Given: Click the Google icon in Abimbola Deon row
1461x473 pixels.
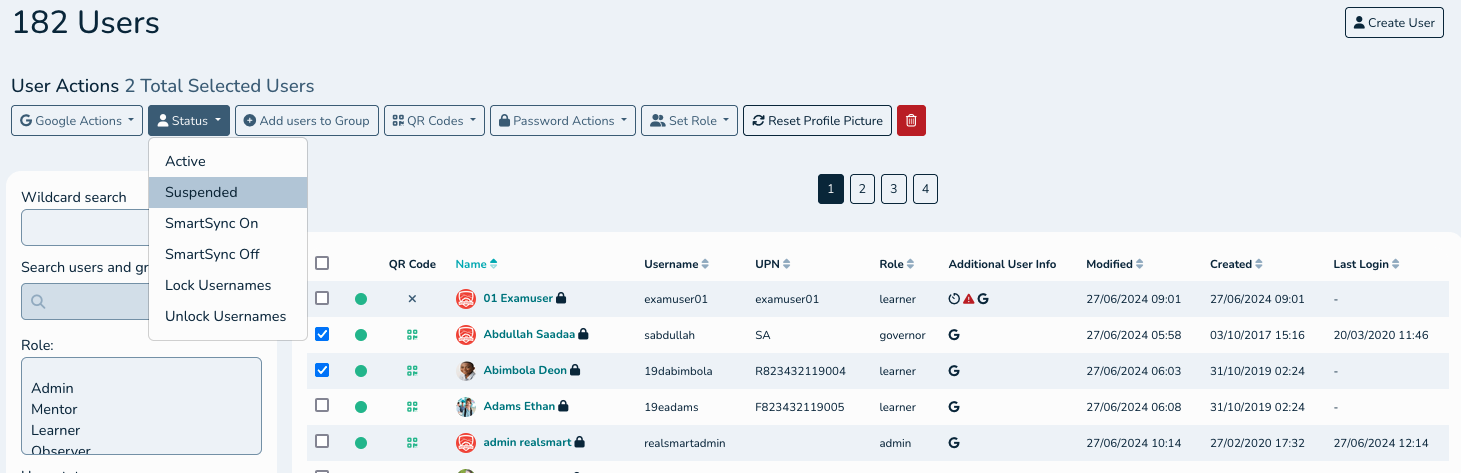Looking at the screenshot, I should click(954, 371).
